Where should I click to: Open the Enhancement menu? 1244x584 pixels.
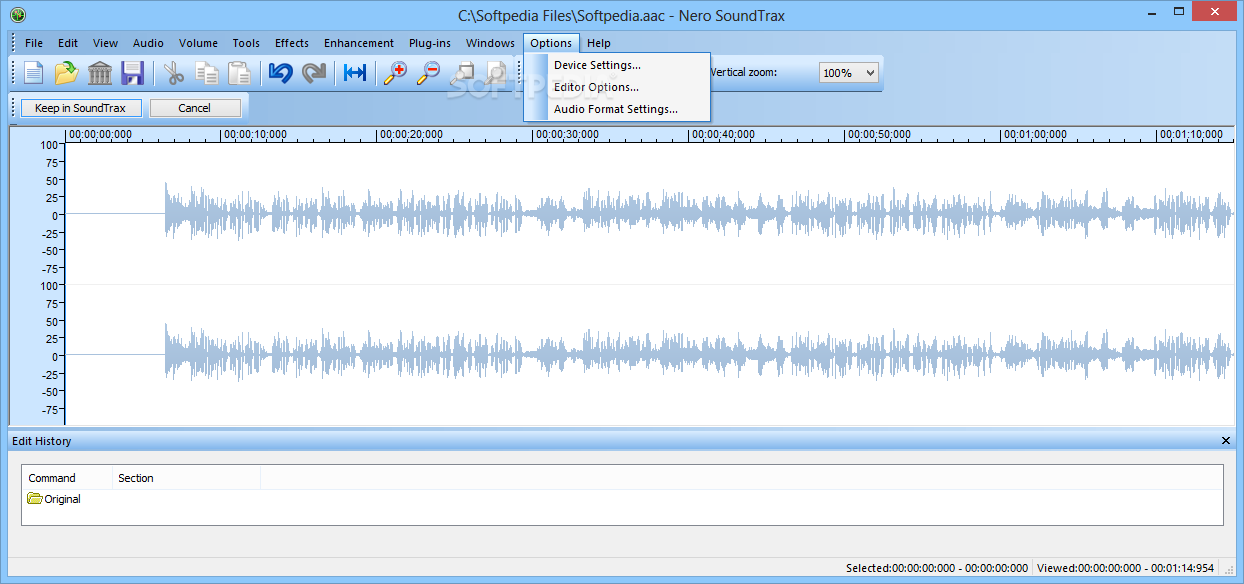(x=359, y=43)
